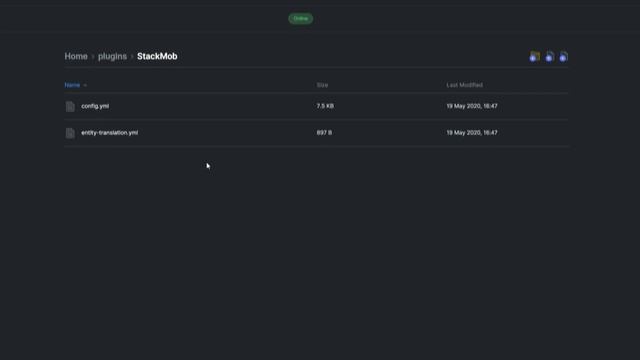Click the rightmost file action icon in toolbar
This screenshot has width=640, height=360.
tap(564, 57)
